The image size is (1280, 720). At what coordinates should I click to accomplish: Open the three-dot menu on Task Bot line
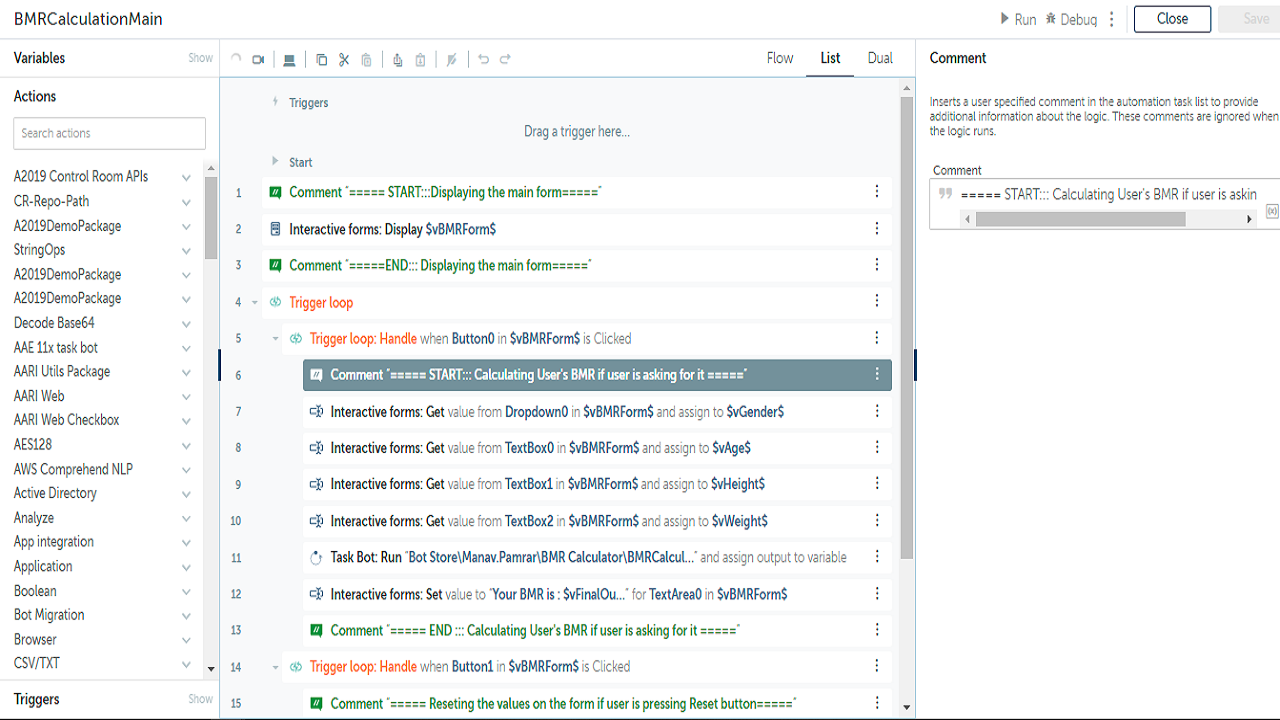tap(877, 557)
